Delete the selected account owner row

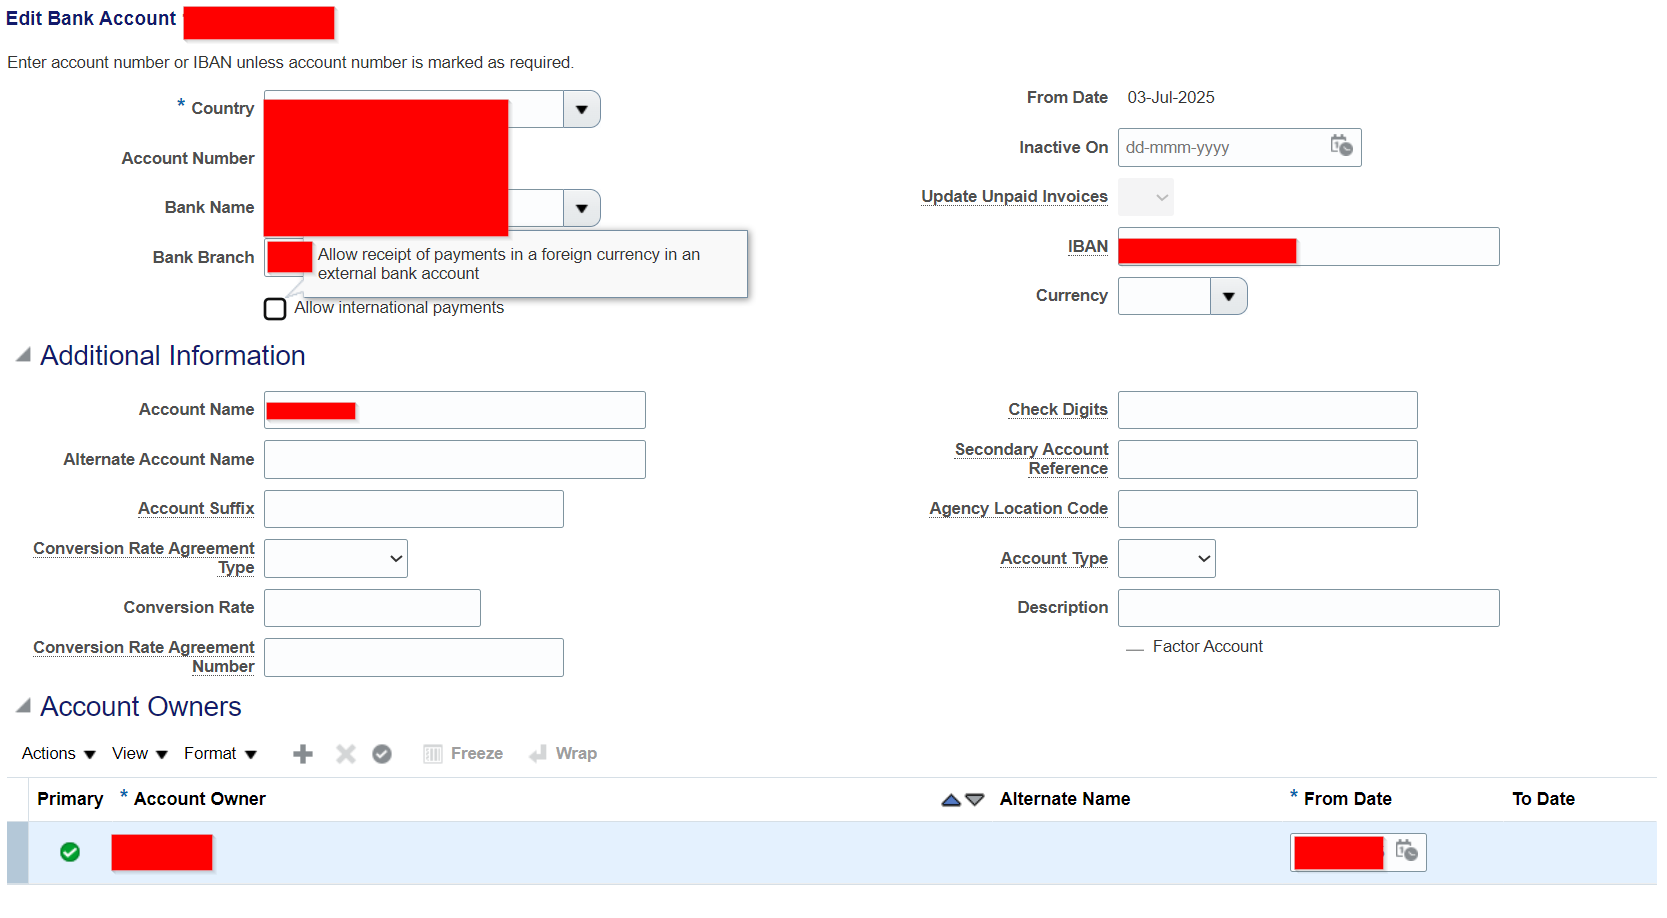[345, 754]
